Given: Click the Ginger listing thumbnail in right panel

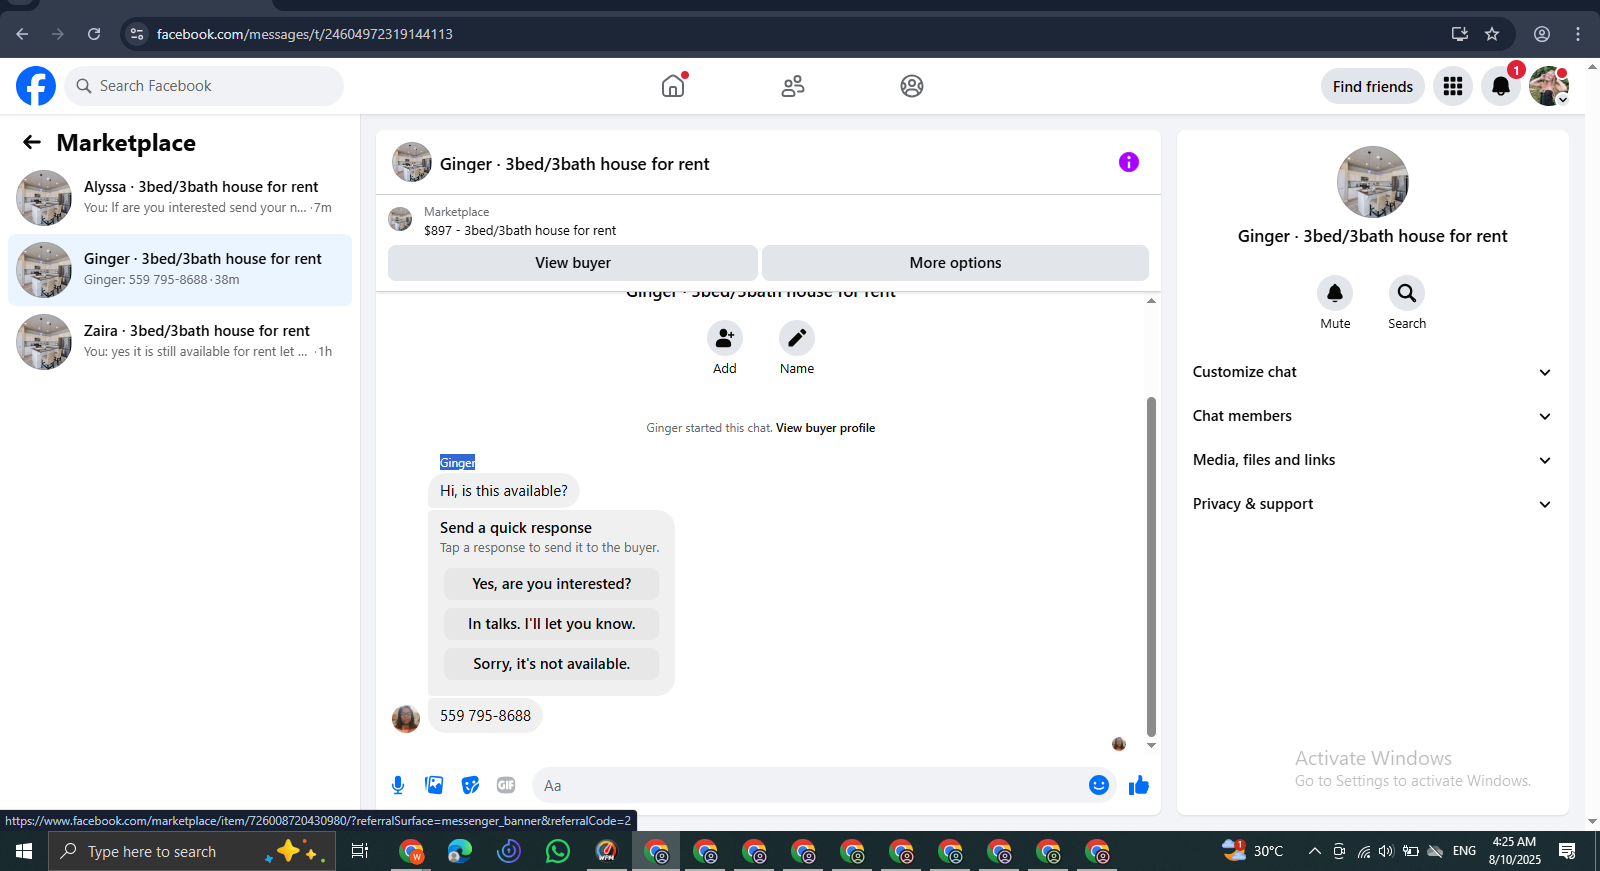Looking at the screenshot, I should (x=1373, y=182).
